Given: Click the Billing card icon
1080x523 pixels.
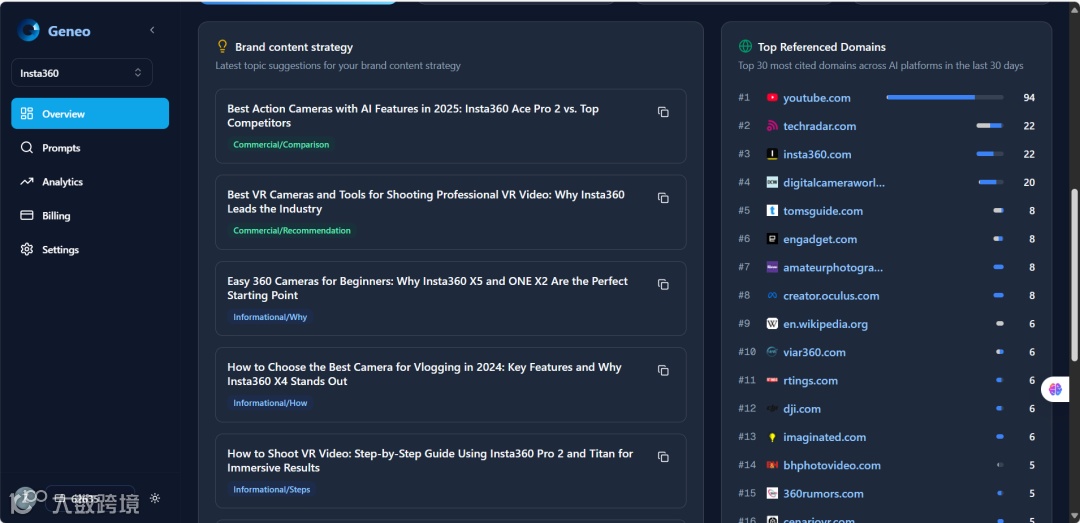Looking at the screenshot, I should 27,216.
